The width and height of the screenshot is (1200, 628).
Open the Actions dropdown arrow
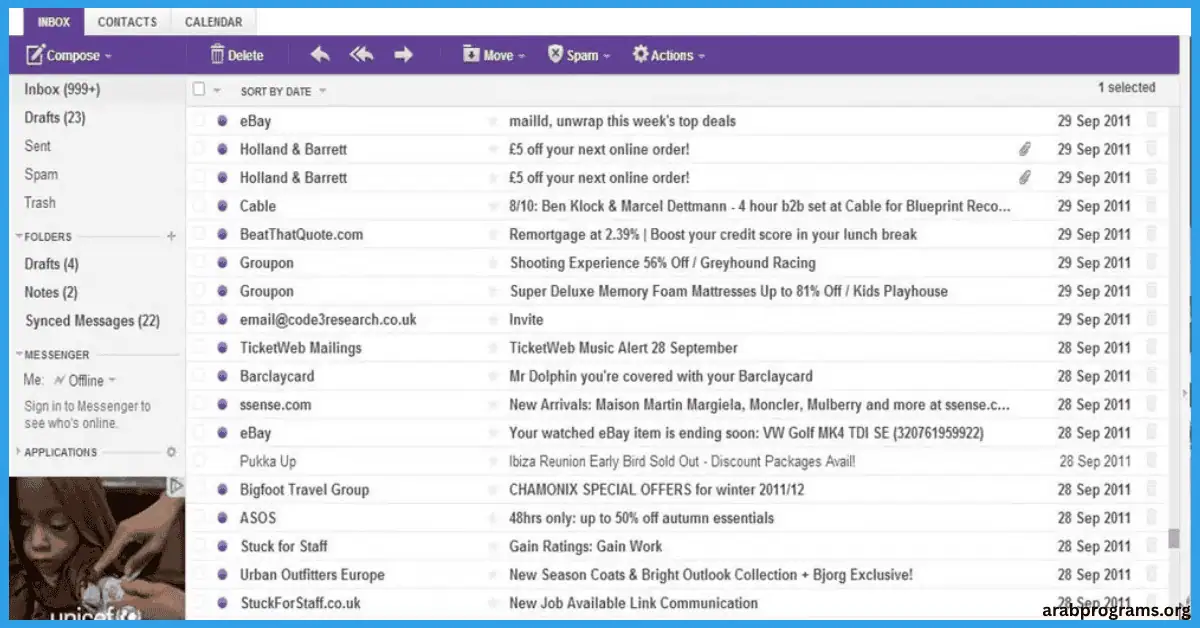(702, 57)
